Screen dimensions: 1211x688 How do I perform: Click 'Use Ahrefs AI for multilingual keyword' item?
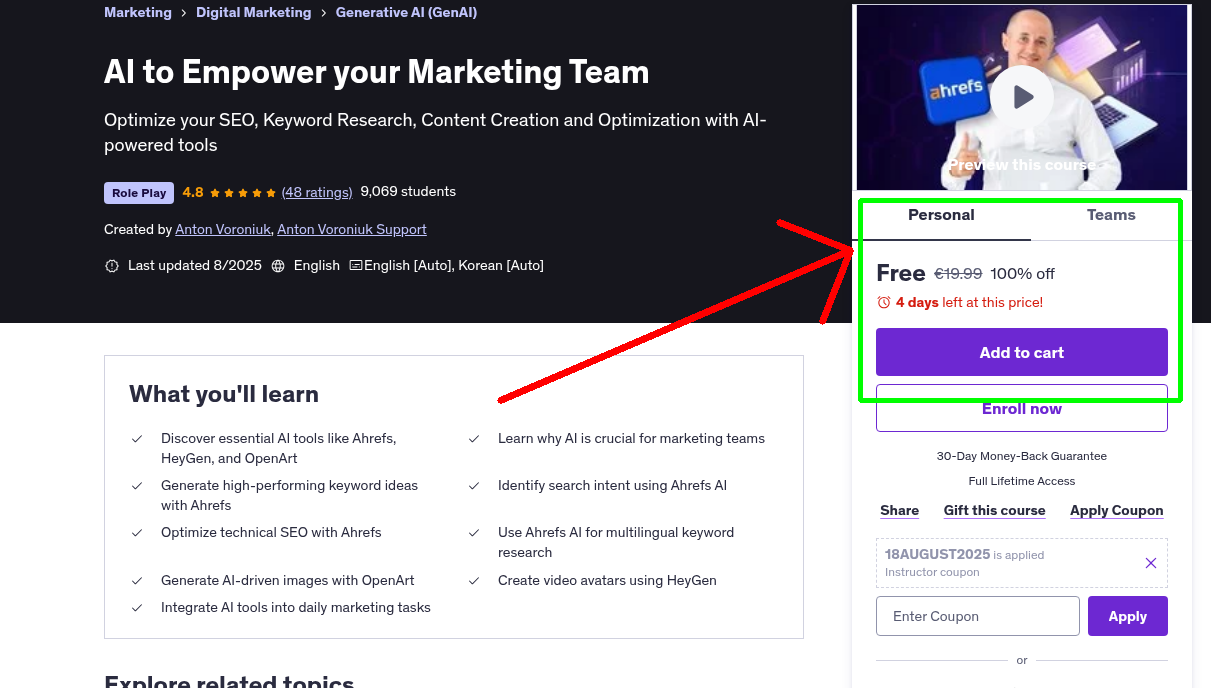click(x=616, y=542)
